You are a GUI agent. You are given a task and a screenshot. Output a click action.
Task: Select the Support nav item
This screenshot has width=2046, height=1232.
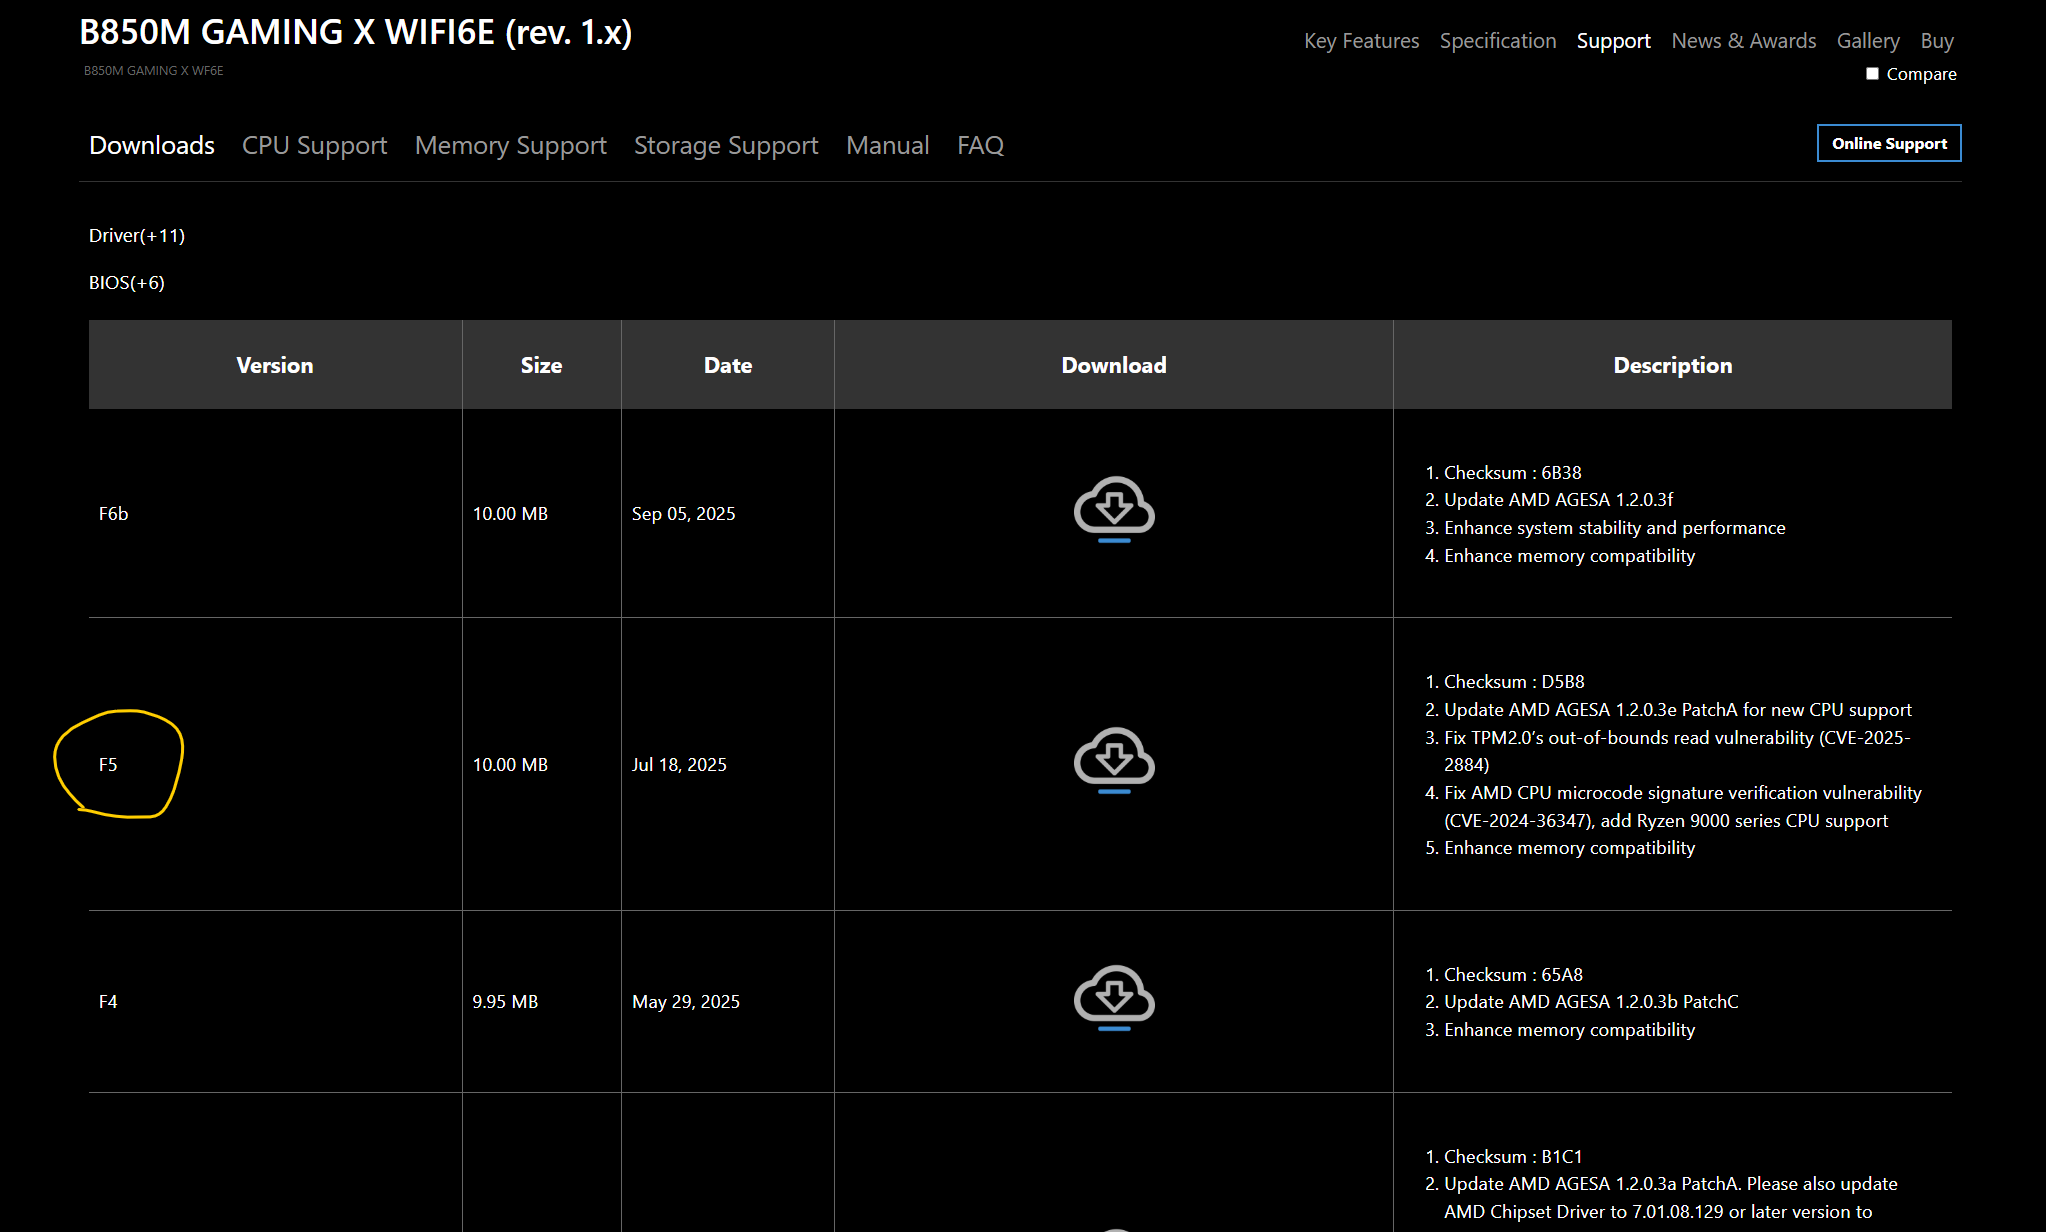pos(1613,41)
